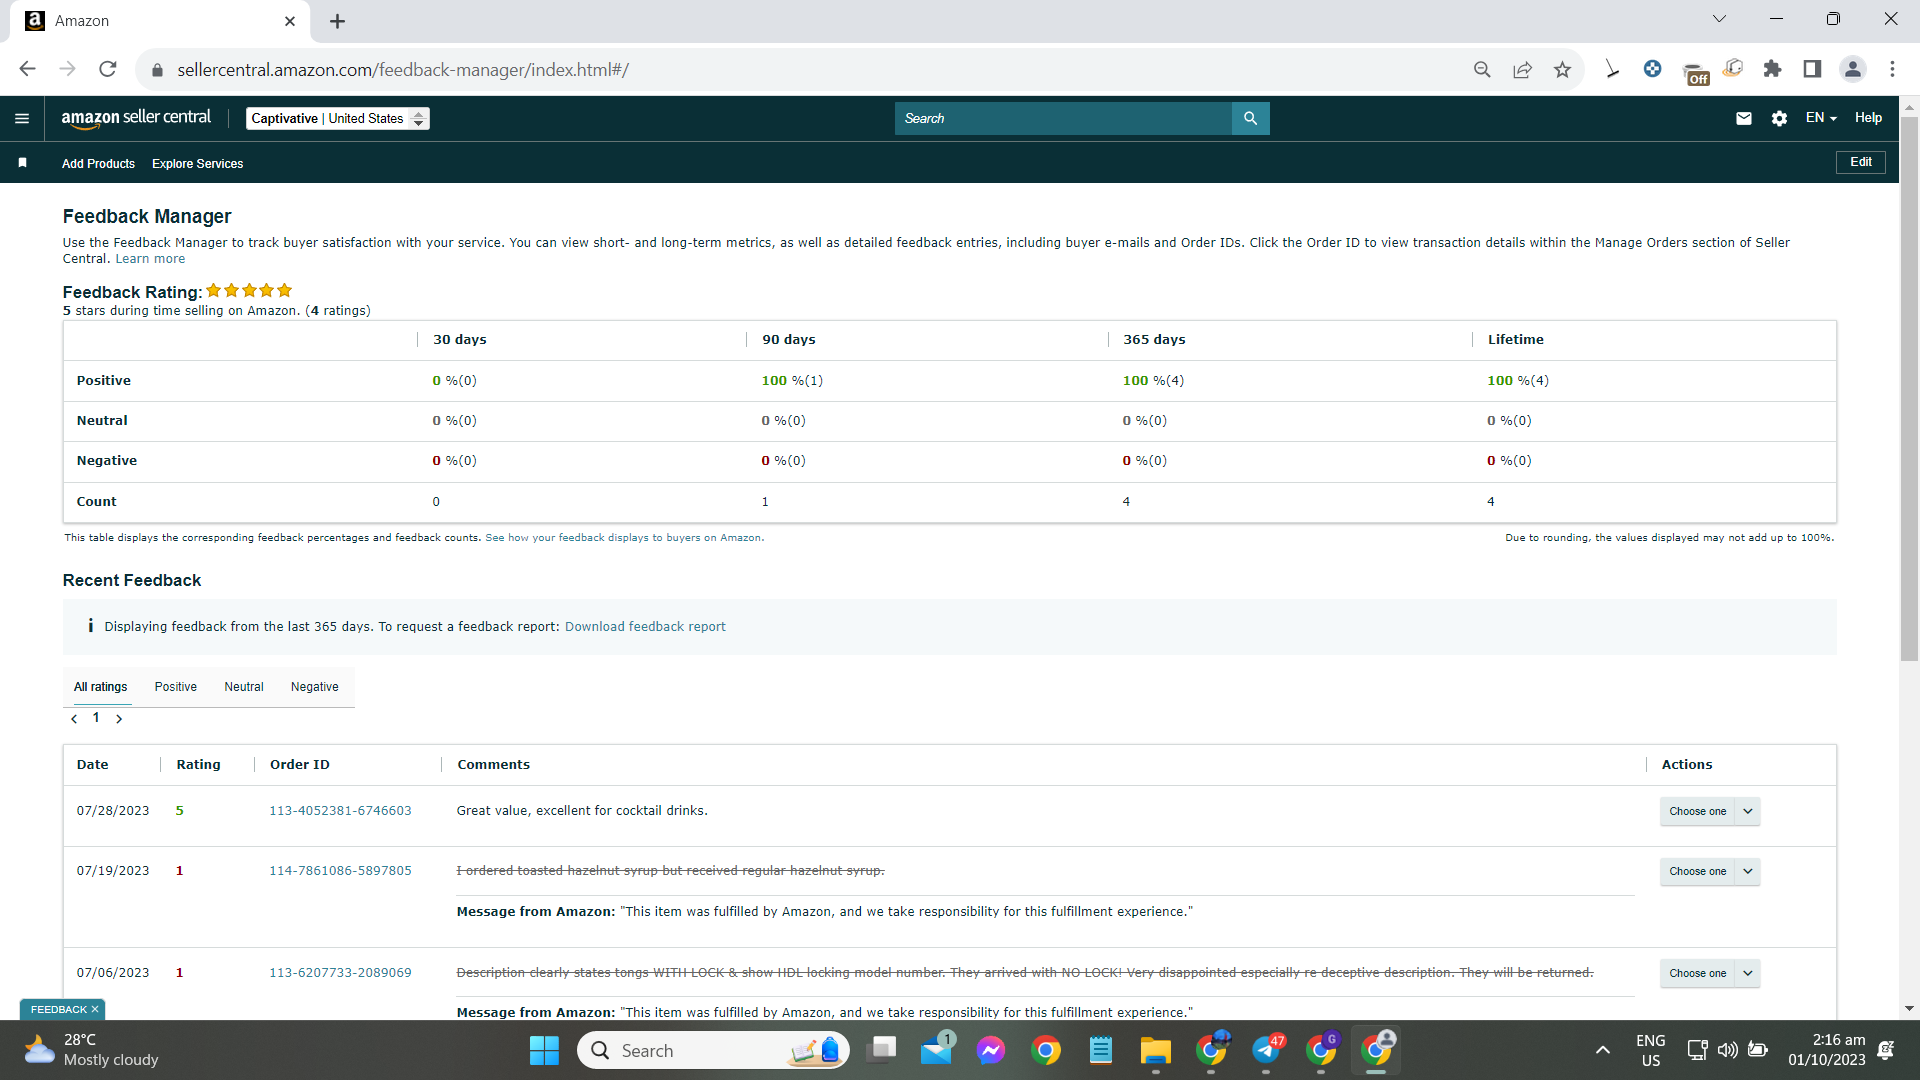Open Chrome tab search chevron
Viewport: 1920px width, 1080px height.
tap(1720, 19)
